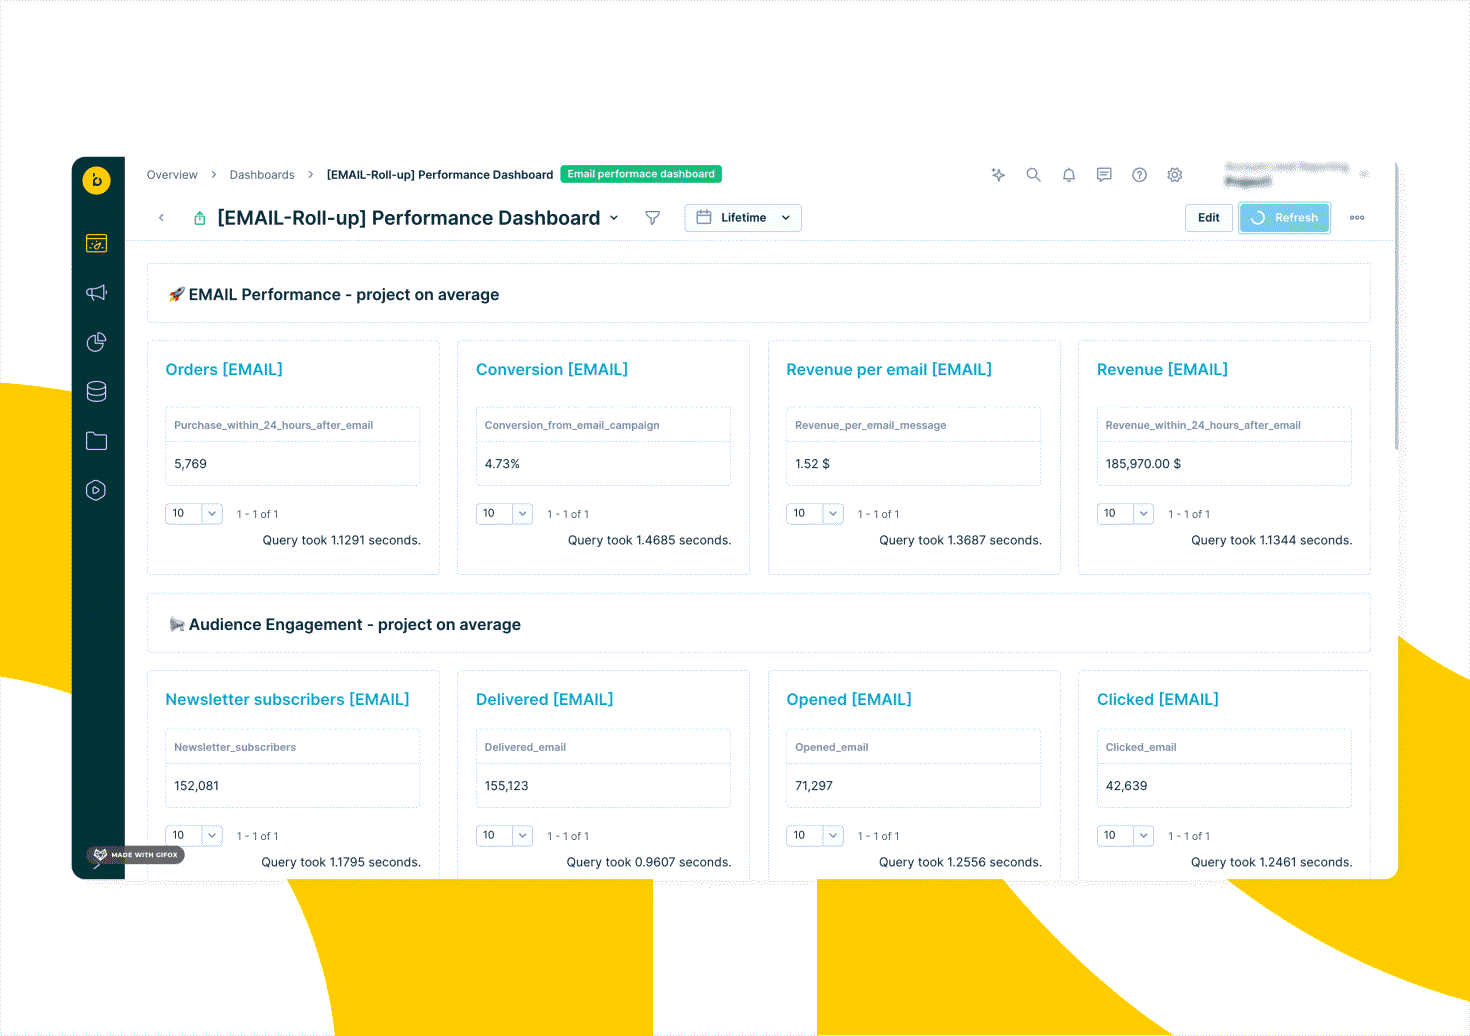This screenshot has height=1036, width=1470.
Task: Change page size in Clicked [EMAIL] card
Action: pos(1125,836)
